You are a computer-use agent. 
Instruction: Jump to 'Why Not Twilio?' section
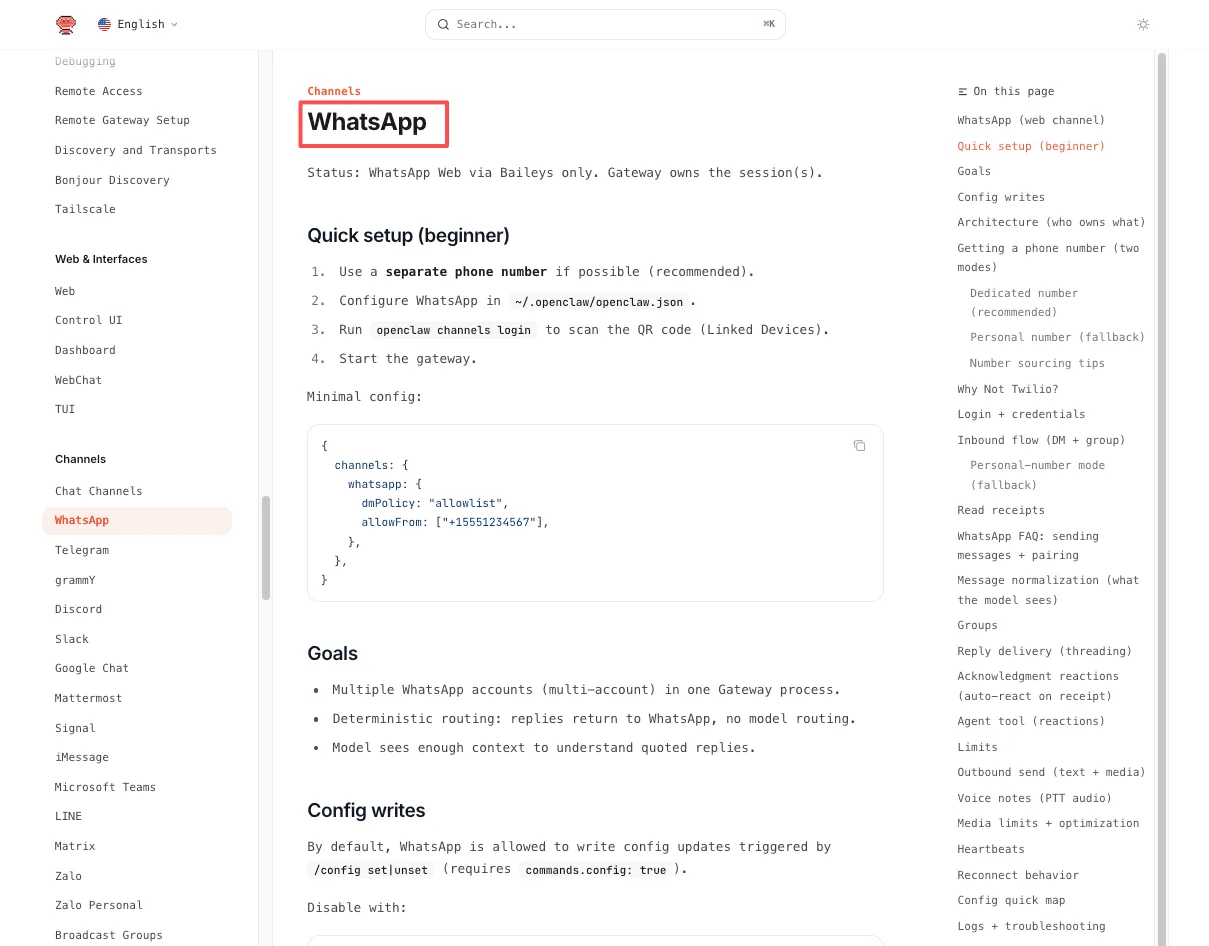tap(1007, 389)
